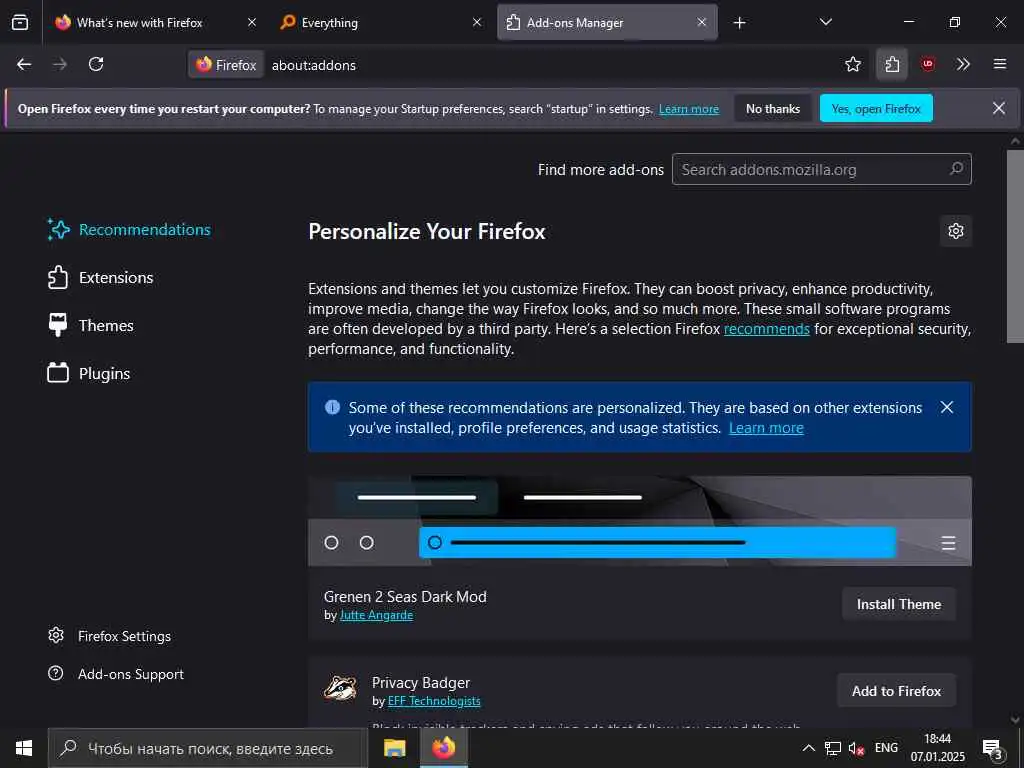
Task: Open the Plugins category in sidebar
Action: tap(89, 374)
